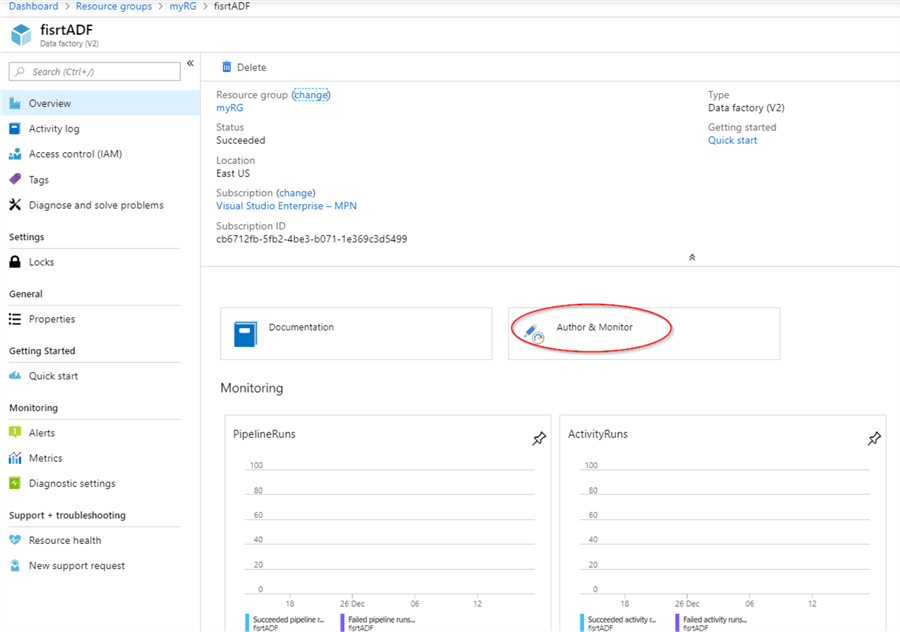Open New support request menu item
This screenshot has width=900, height=632.
tap(100, 565)
